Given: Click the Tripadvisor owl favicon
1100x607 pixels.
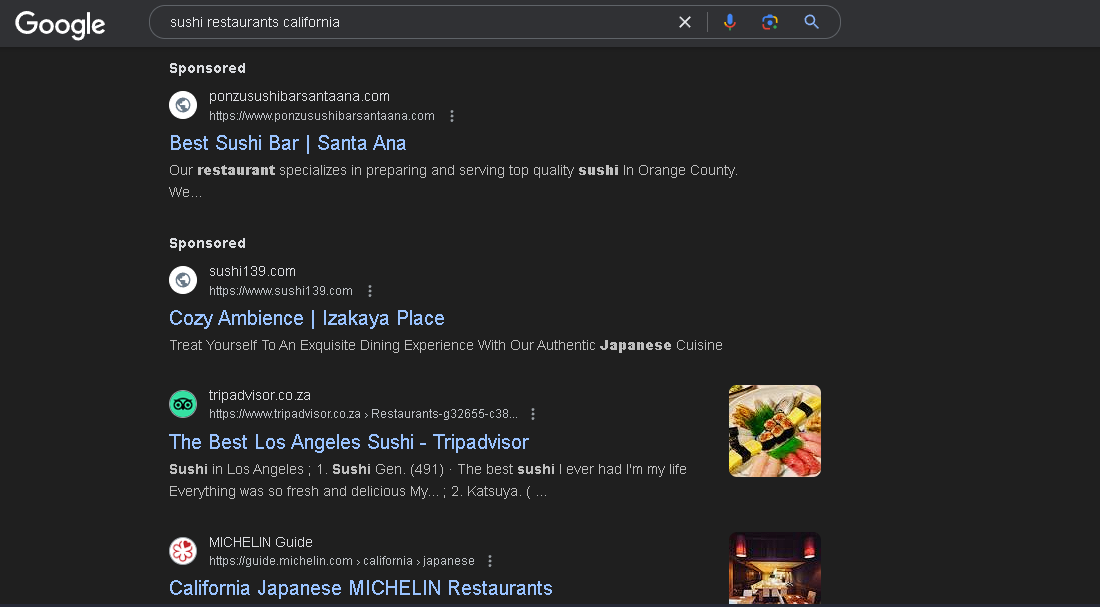Looking at the screenshot, I should click(x=183, y=404).
